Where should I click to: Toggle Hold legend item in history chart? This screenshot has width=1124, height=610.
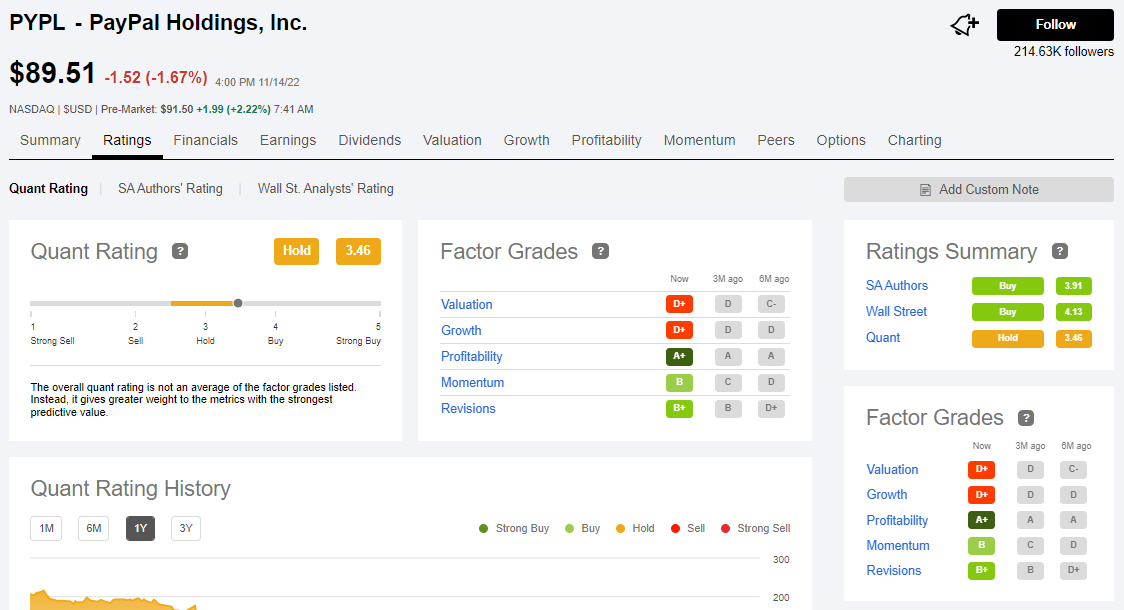pos(635,528)
